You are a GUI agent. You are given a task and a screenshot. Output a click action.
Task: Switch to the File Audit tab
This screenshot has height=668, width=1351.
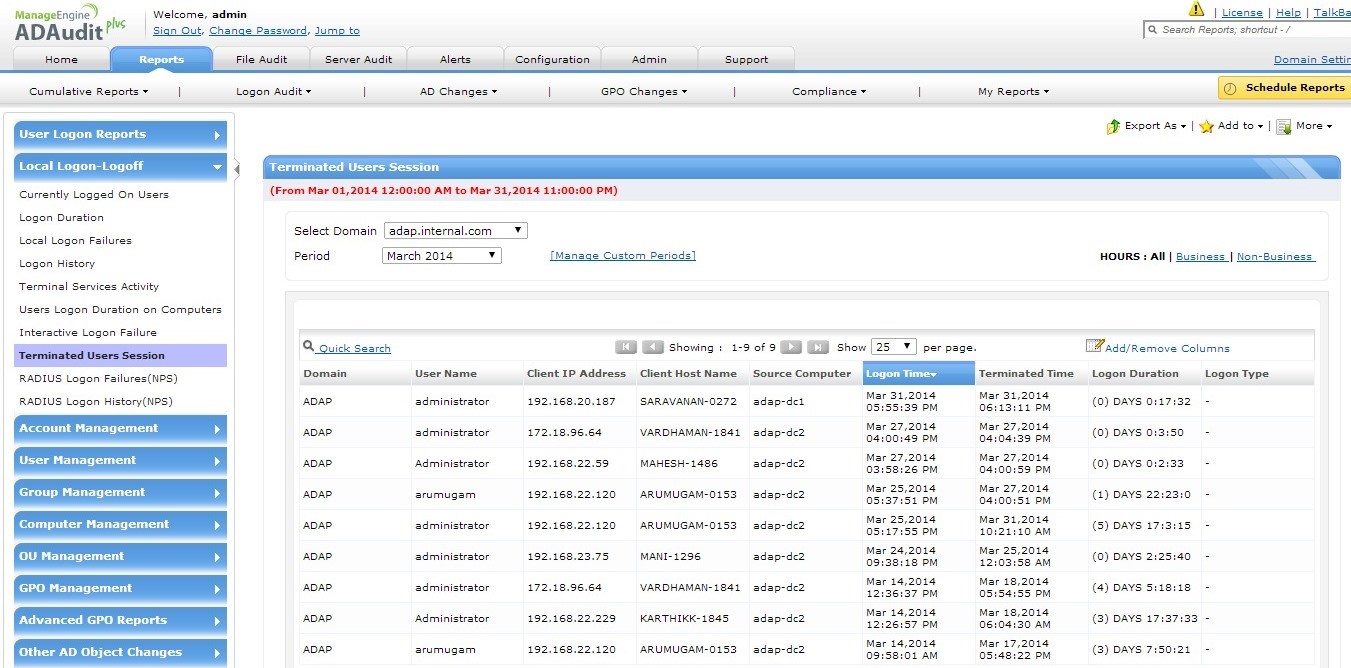261,60
